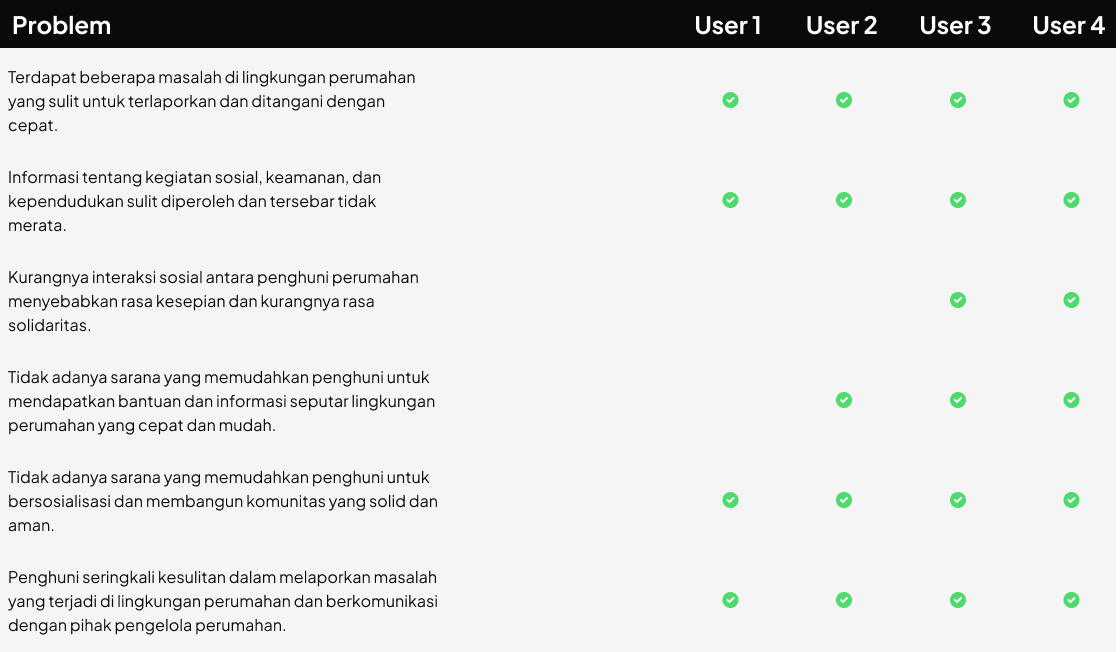
Task: Click the User 1 column header
Action: (x=728, y=26)
